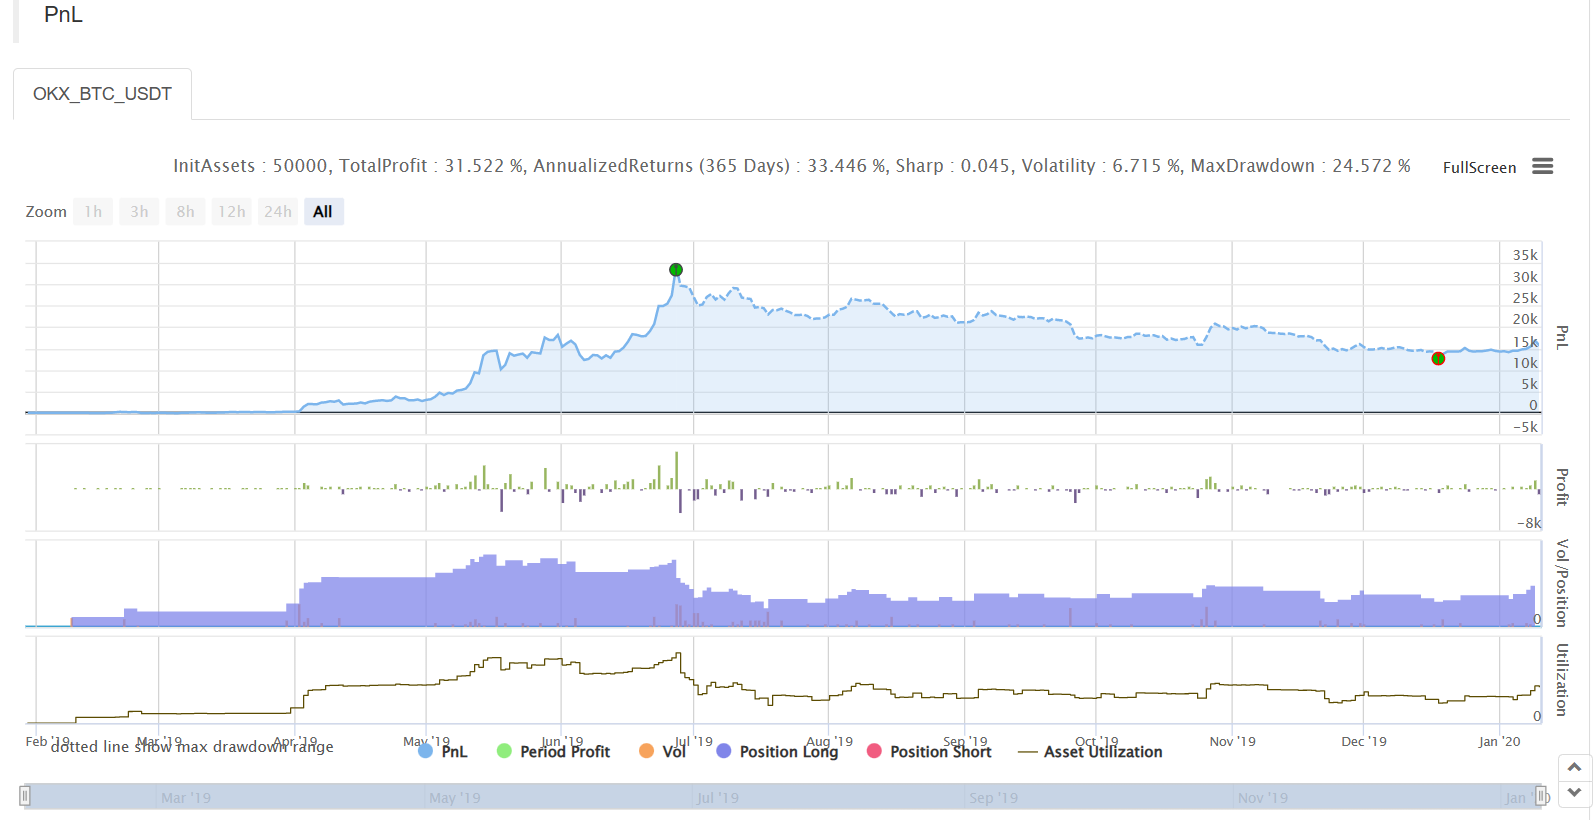Click the navigator bar near Jul '19
This screenshot has width=1593, height=820.
point(717,797)
